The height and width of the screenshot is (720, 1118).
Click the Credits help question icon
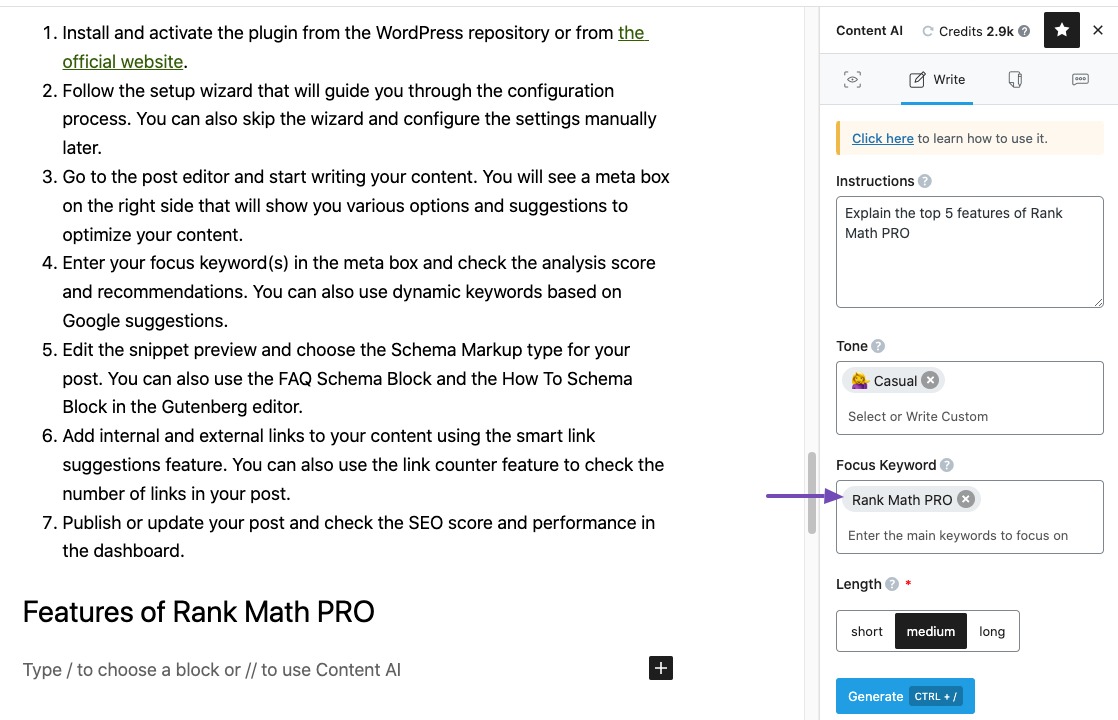(x=1024, y=31)
